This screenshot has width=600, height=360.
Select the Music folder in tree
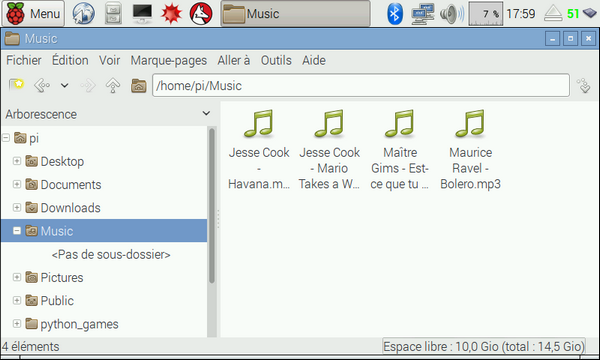pos(104,231)
